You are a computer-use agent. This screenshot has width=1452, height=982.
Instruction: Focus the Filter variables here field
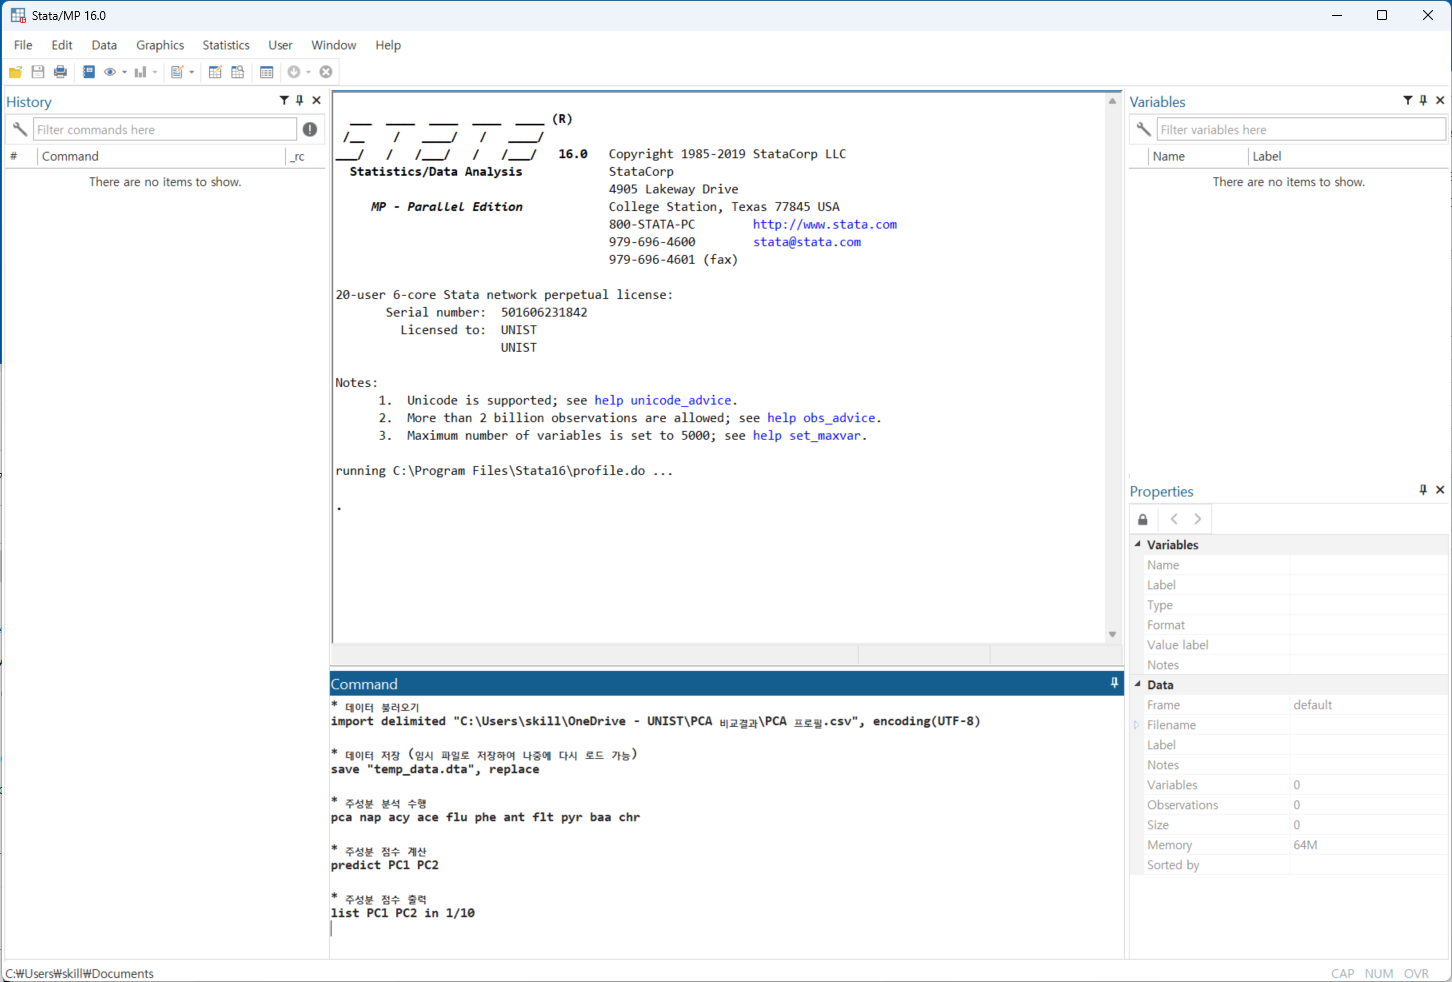(x=1301, y=129)
